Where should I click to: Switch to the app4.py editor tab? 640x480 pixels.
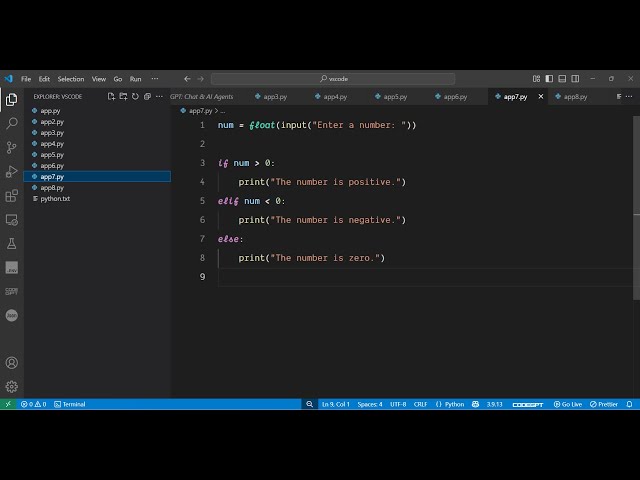coord(335,97)
